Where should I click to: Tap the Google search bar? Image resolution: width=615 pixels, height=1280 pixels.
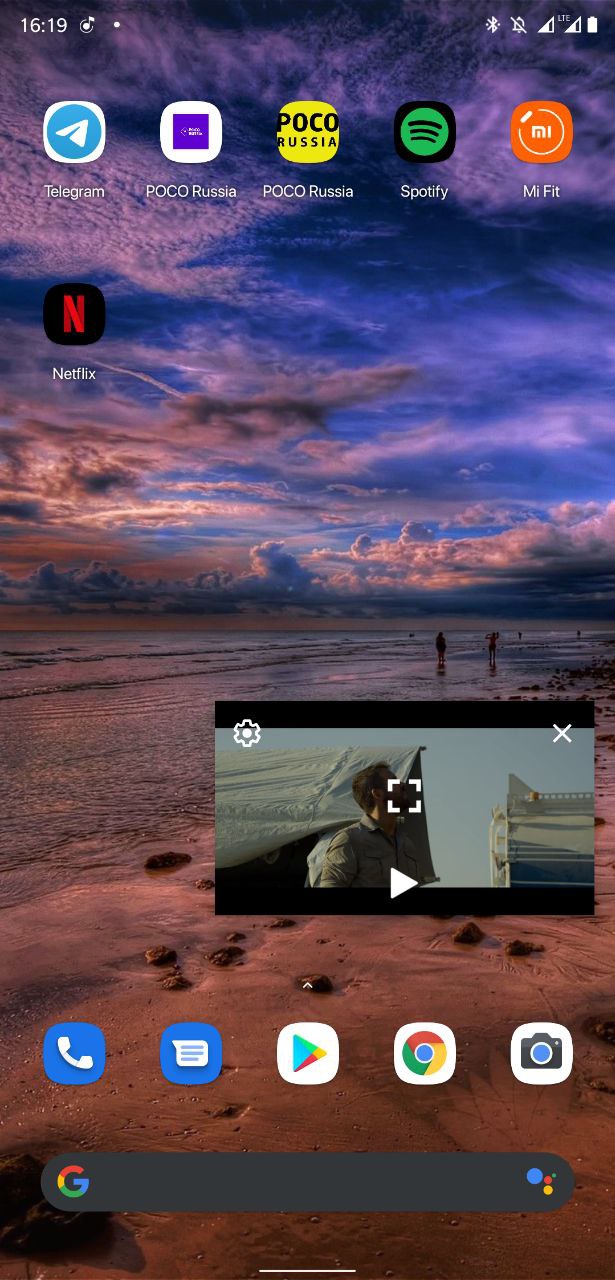[308, 1182]
